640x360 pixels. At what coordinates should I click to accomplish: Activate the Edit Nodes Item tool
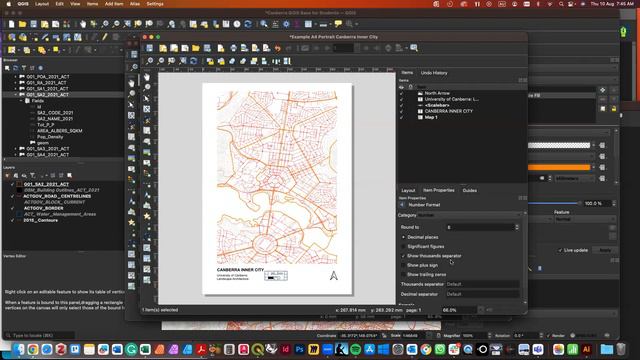[x=147, y=120]
